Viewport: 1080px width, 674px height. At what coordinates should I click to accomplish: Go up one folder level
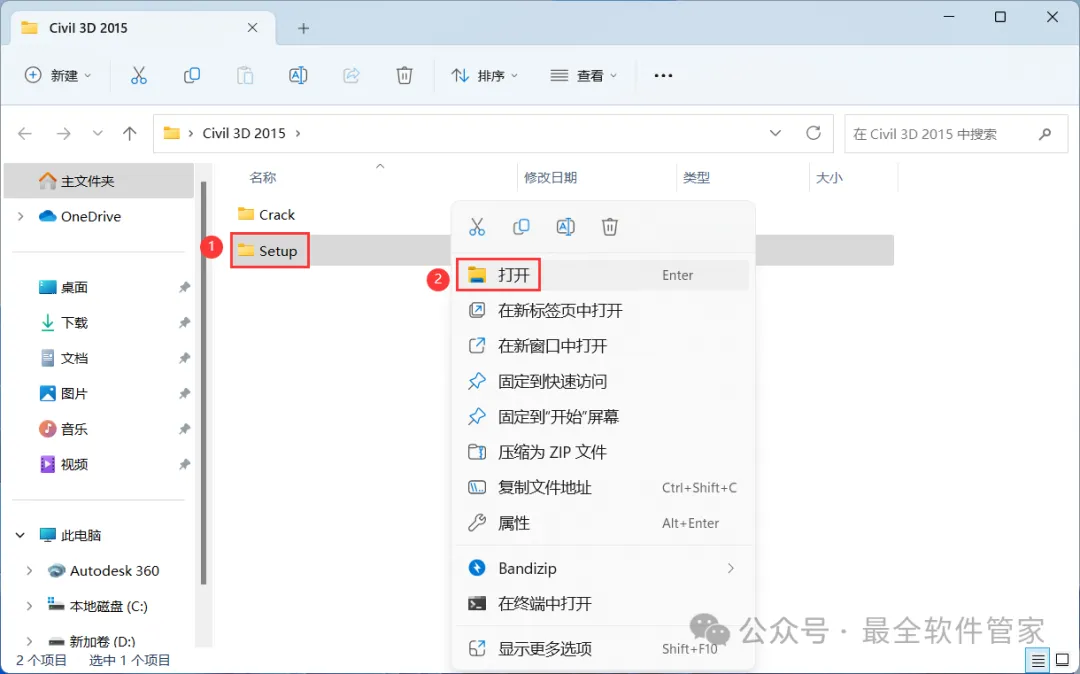(x=129, y=134)
